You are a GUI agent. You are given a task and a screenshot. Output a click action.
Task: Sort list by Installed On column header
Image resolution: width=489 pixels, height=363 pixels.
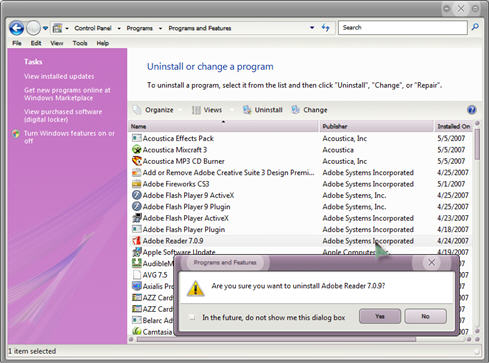453,126
